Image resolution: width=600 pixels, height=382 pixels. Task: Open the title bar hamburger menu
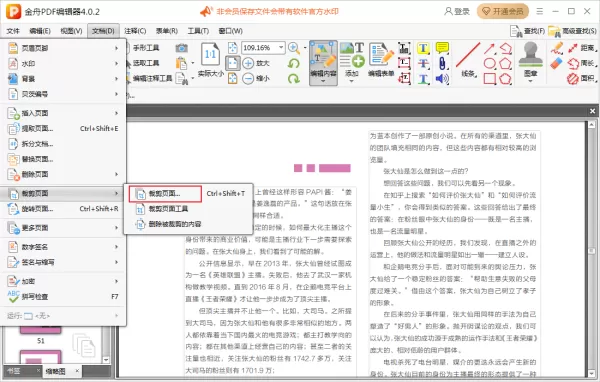click(x=540, y=11)
